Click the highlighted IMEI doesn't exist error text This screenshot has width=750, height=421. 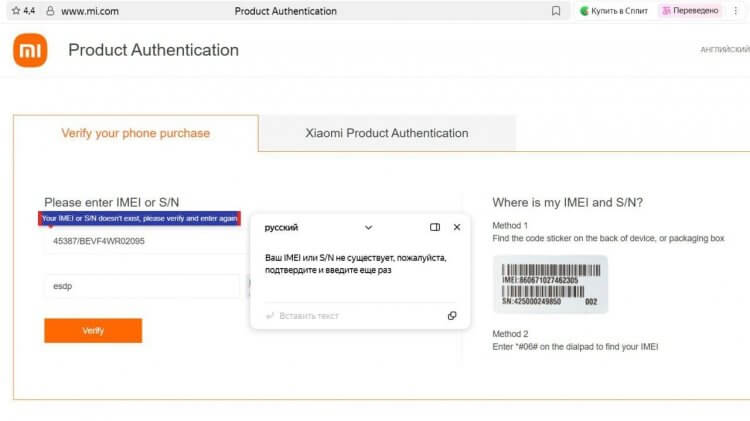(x=139, y=218)
